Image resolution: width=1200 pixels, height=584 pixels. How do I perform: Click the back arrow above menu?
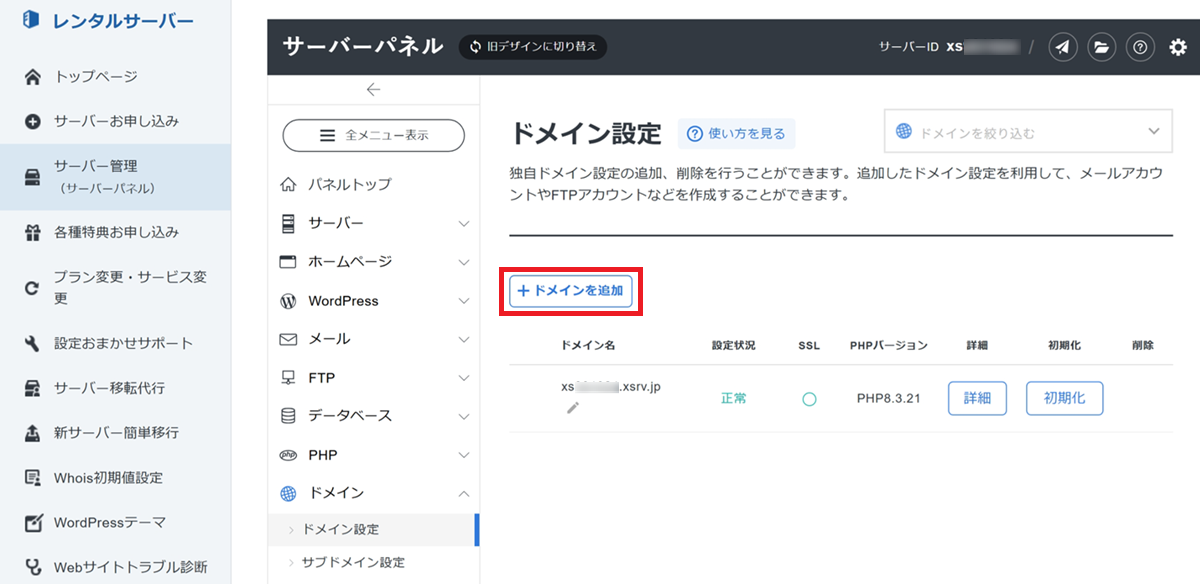pyautogui.click(x=373, y=90)
